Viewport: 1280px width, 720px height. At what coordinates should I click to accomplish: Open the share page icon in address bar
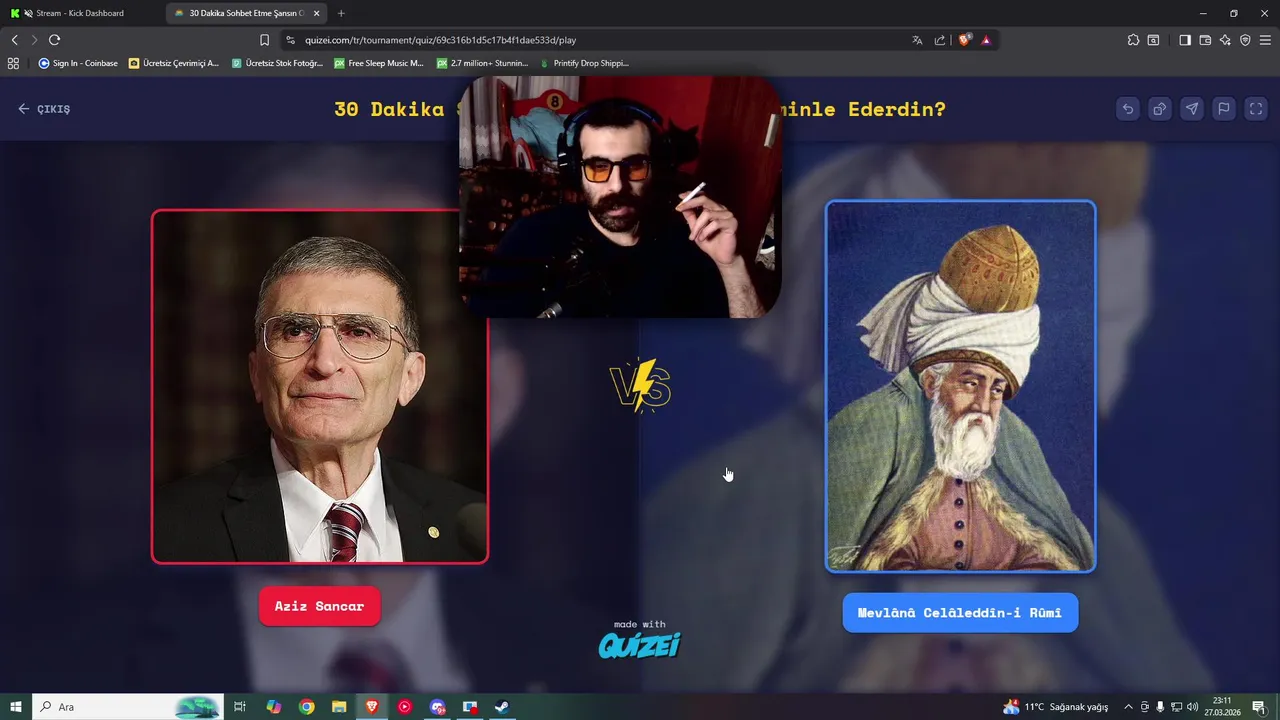(940, 40)
